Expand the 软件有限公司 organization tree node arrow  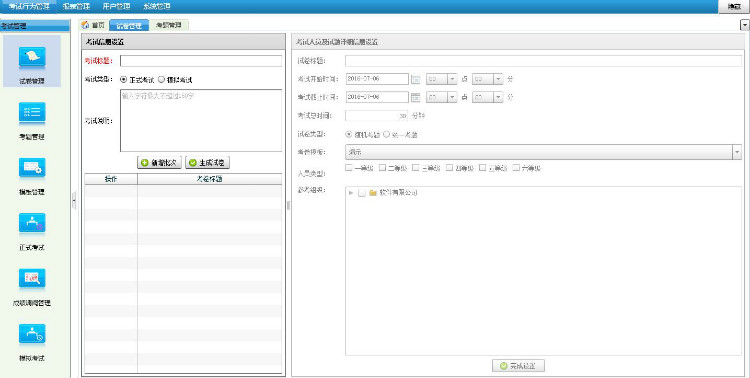click(352, 193)
